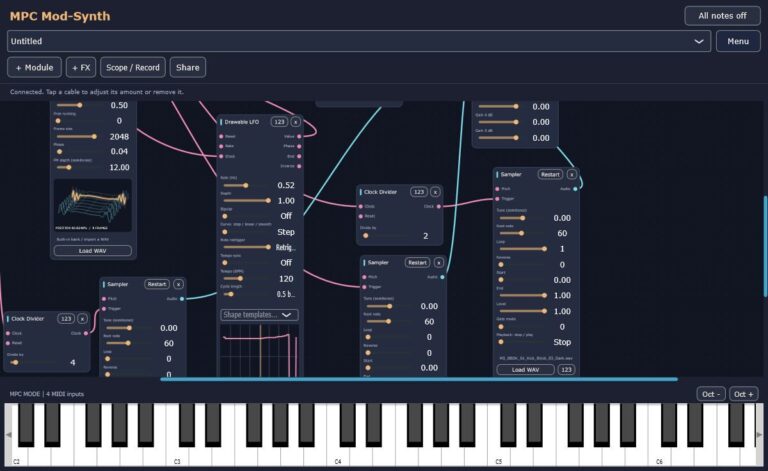Adjust Level slider on Load WAV Sampler
Viewport: 768px width, 471px height.
coord(523,311)
